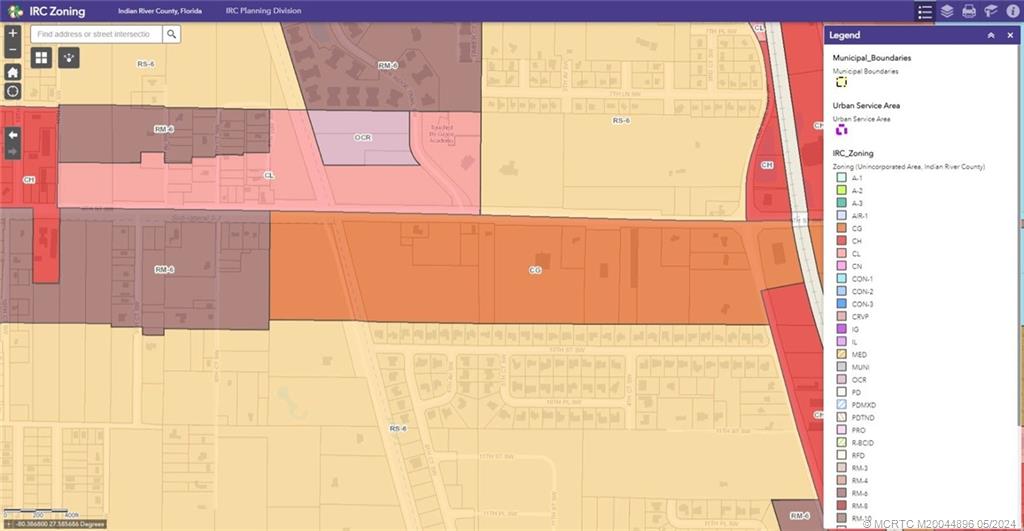This screenshot has width=1024, height=531.
Task: Open the network share widget icon
Action: coord(68,57)
